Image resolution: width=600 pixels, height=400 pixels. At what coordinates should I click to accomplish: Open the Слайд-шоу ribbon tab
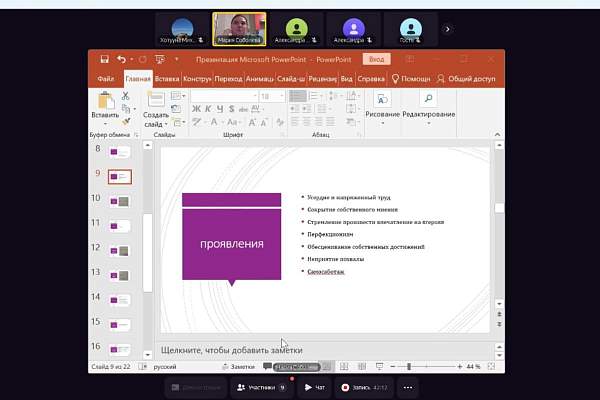click(x=291, y=79)
